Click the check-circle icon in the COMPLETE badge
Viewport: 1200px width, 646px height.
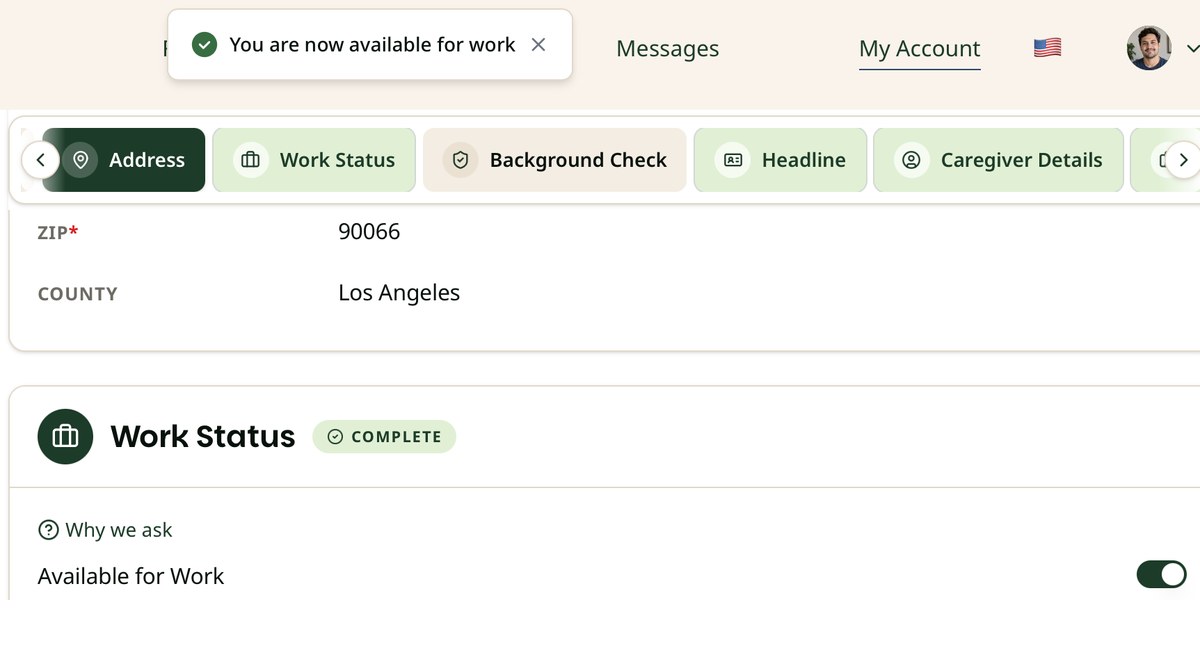pos(335,437)
